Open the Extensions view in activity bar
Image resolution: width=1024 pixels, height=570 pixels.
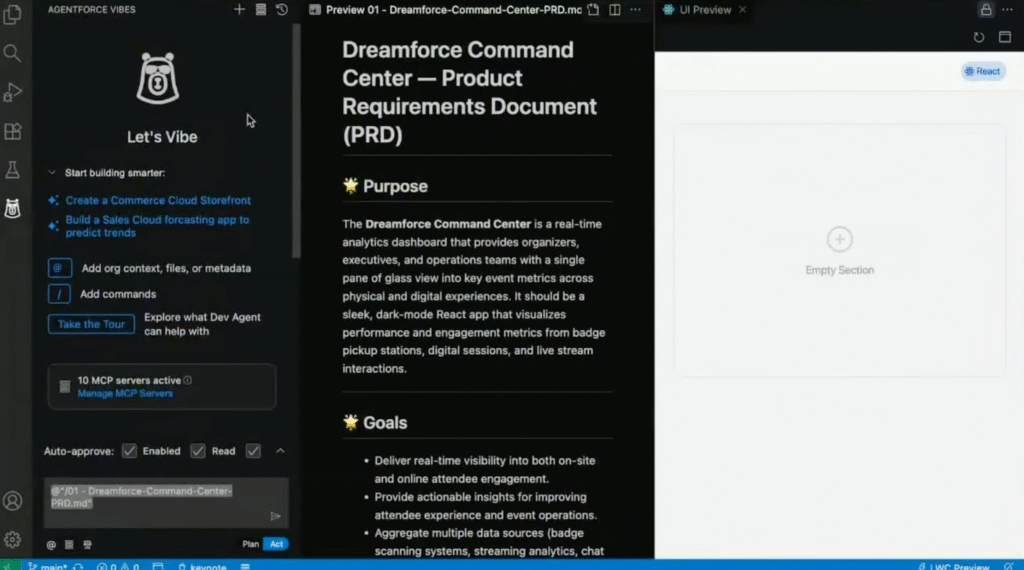(x=13, y=131)
